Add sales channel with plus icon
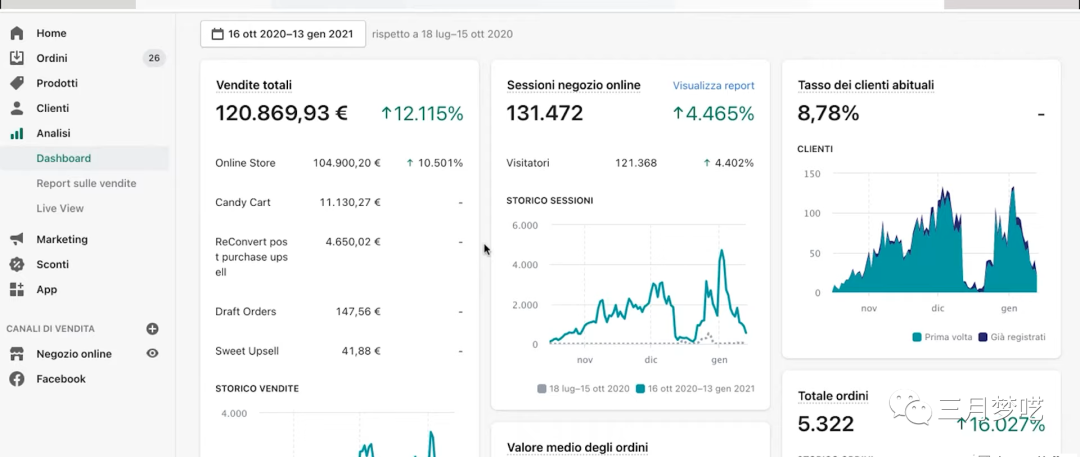 153,328
